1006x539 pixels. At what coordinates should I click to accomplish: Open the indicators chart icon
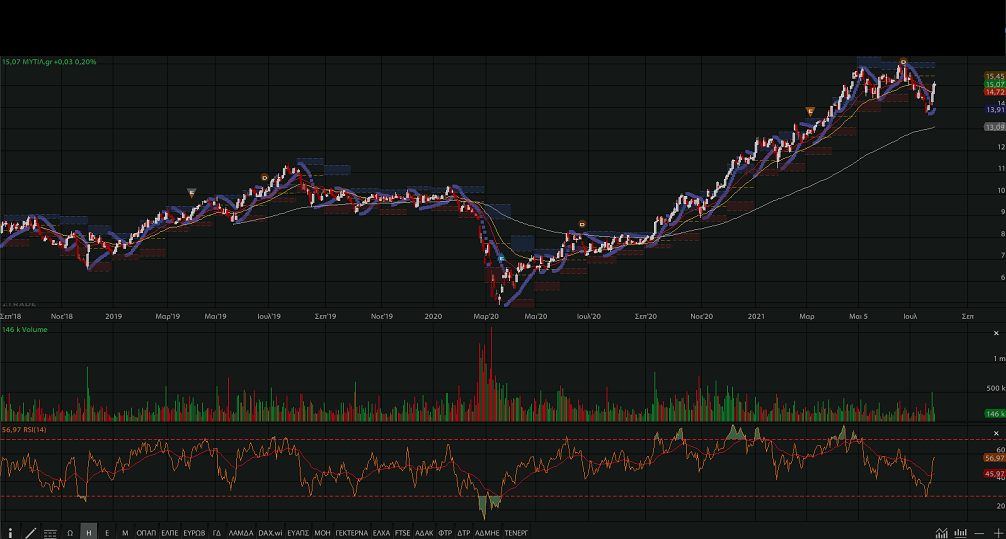[942, 533]
